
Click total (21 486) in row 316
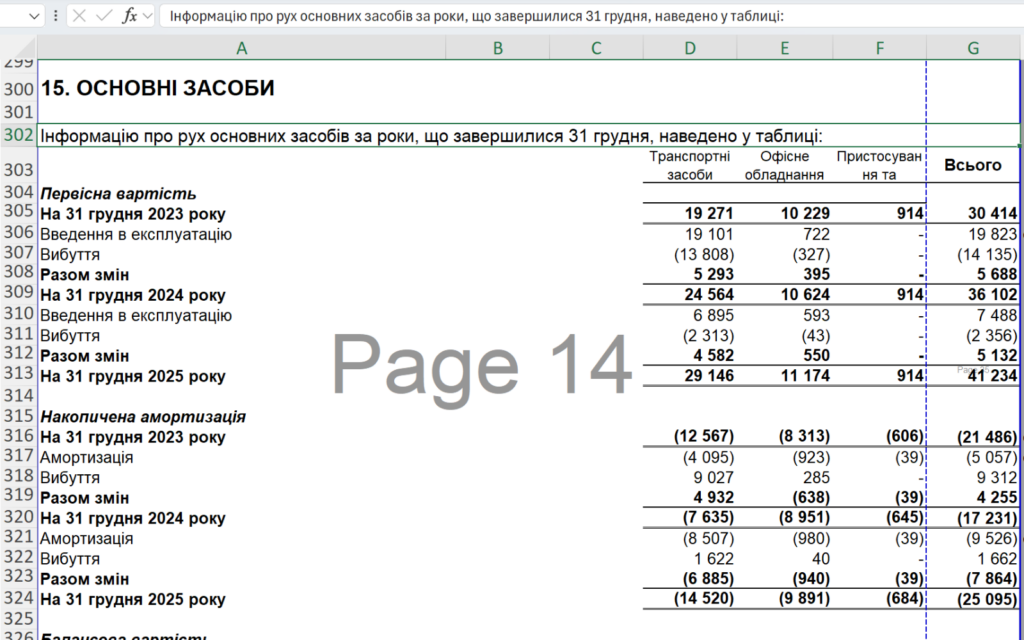pos(987,437)
